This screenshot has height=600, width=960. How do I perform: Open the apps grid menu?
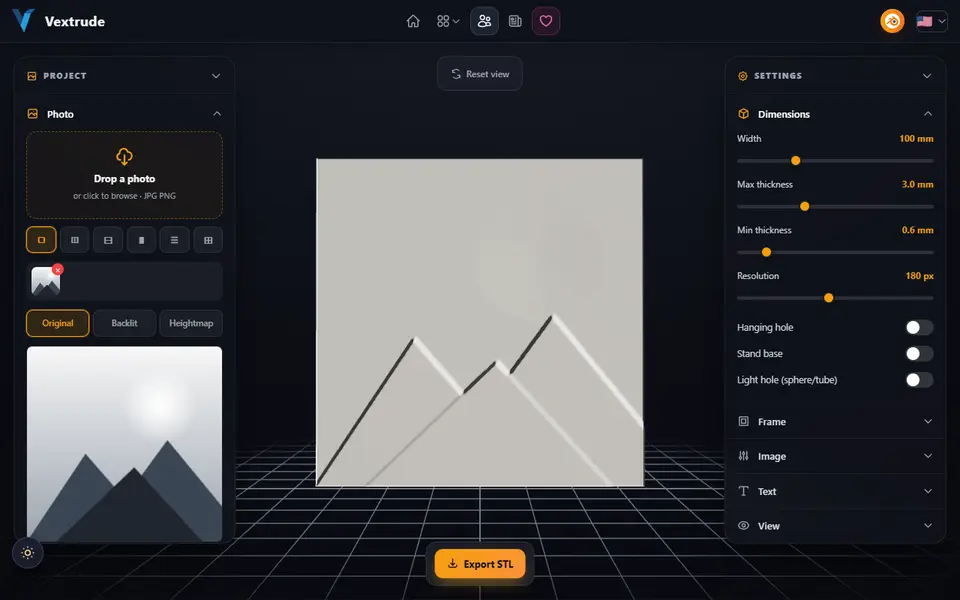[448, 21]
